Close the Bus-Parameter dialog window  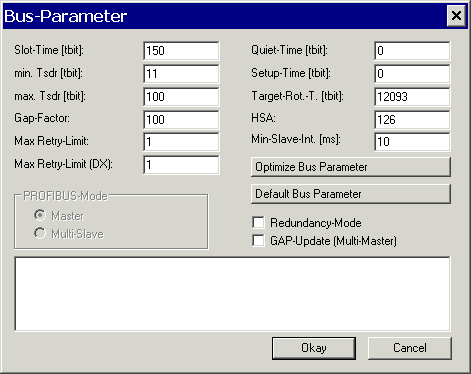[x=456, y=16]
